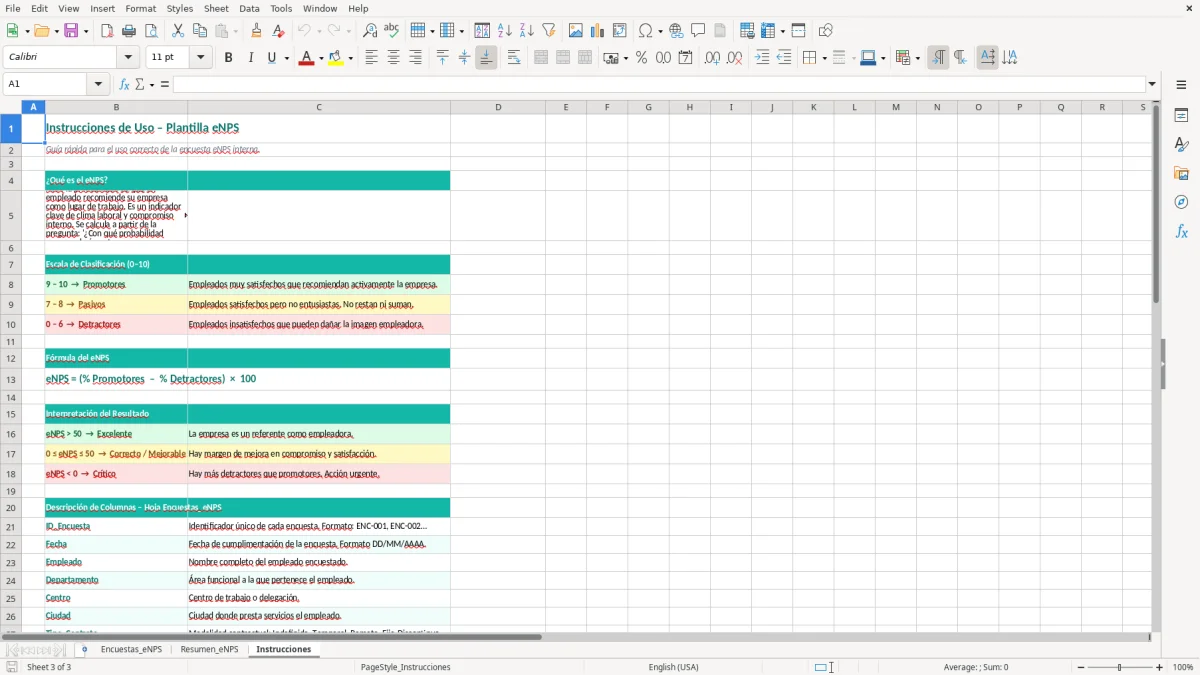Click the Merge and Center Cells icon
The height and width of the screenshot is (675, 1200).
tap(541, 58)
